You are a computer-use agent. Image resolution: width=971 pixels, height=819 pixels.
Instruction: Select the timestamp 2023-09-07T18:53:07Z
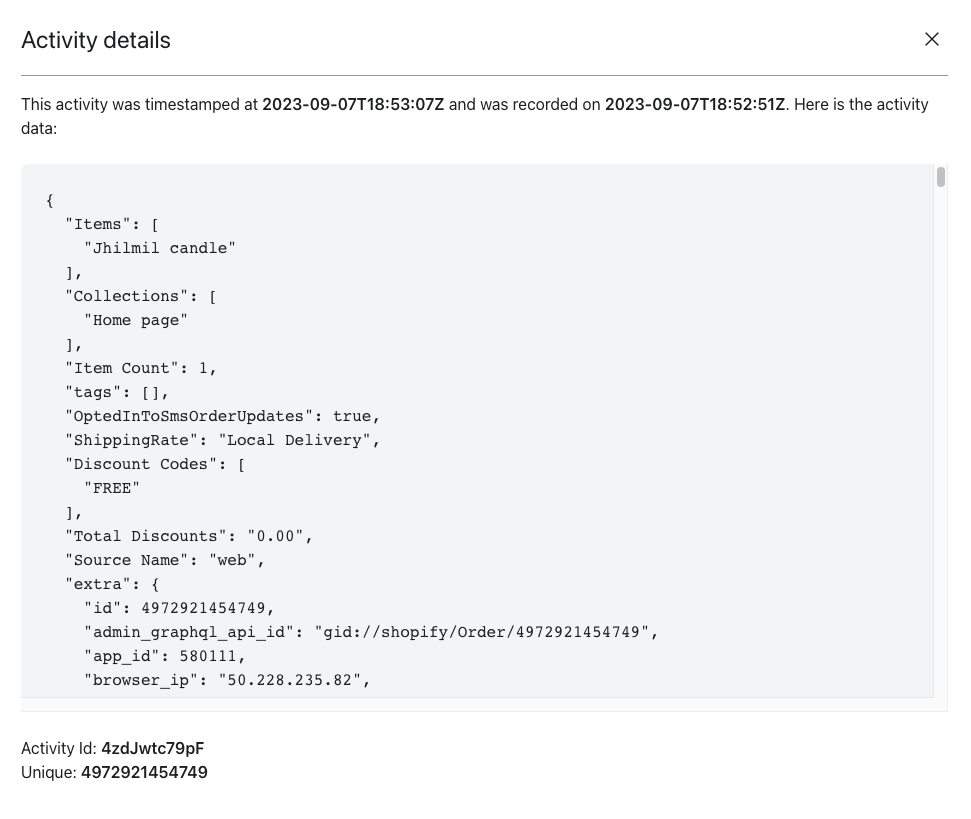(353, 104)
